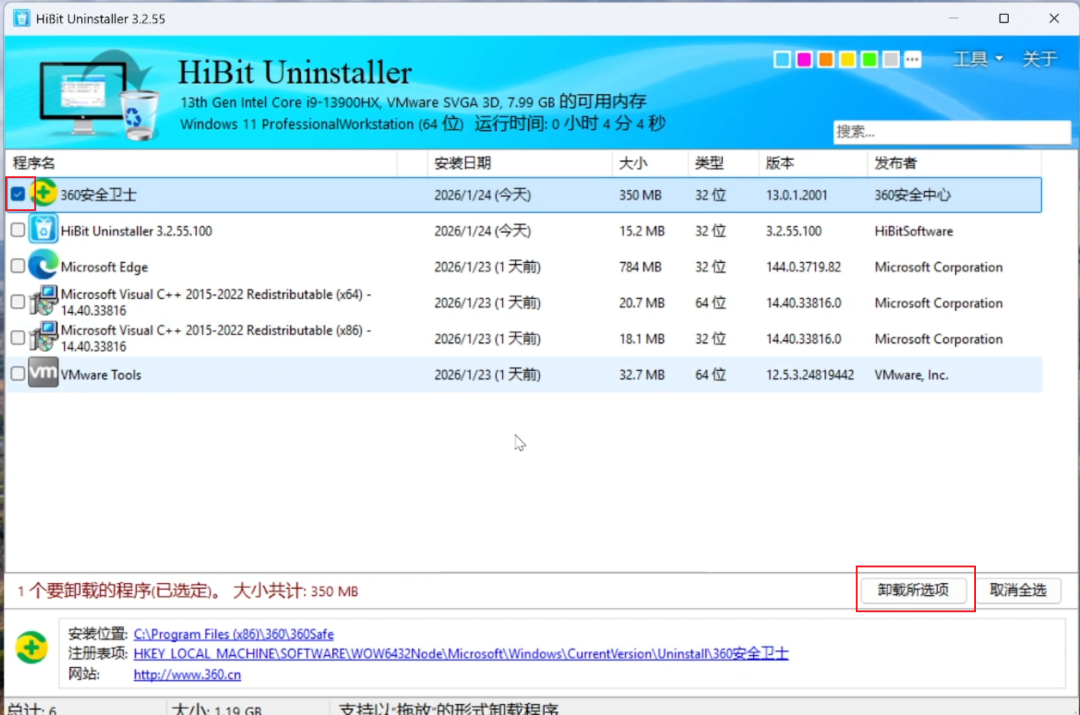Screen dimensions: 1080x715
Task: Open the 工具 dropdown menu
Action: (x=977, y=59)
